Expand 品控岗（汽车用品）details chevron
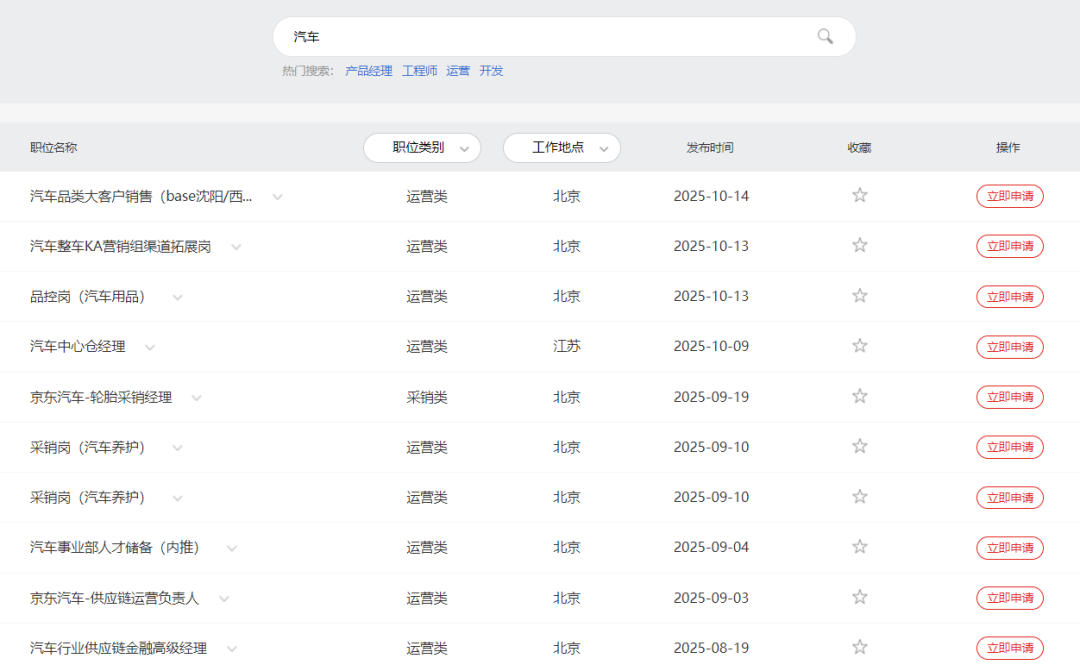The image size is (1080, 671). 178,297
